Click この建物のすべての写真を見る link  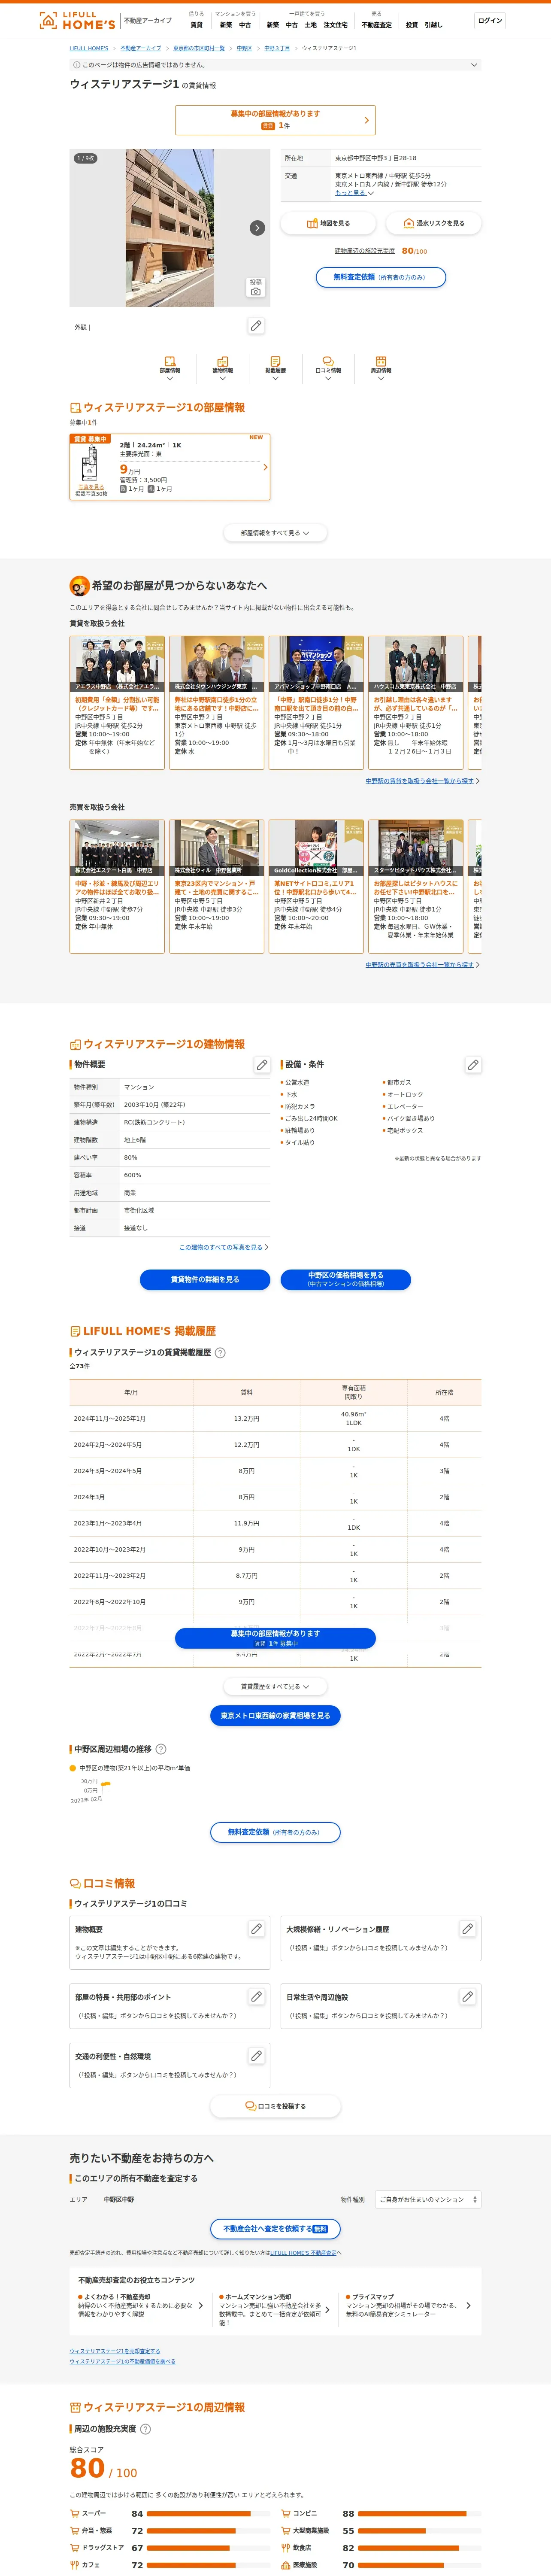click(223, 1247)
